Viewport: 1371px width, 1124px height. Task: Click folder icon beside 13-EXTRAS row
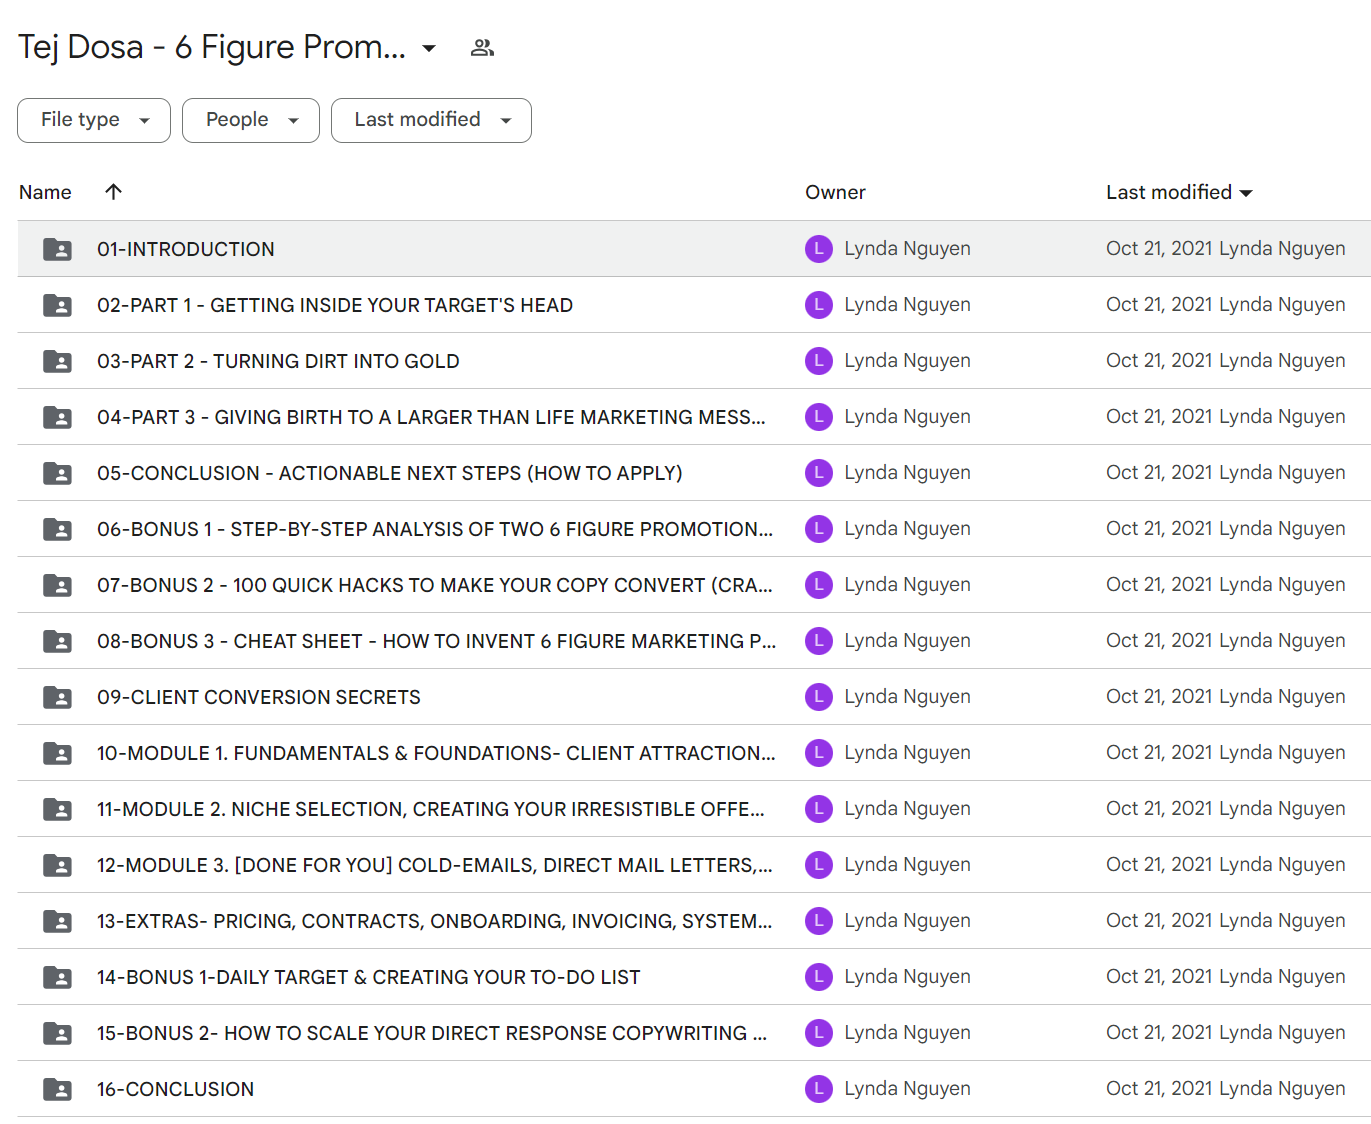point(57,921)
